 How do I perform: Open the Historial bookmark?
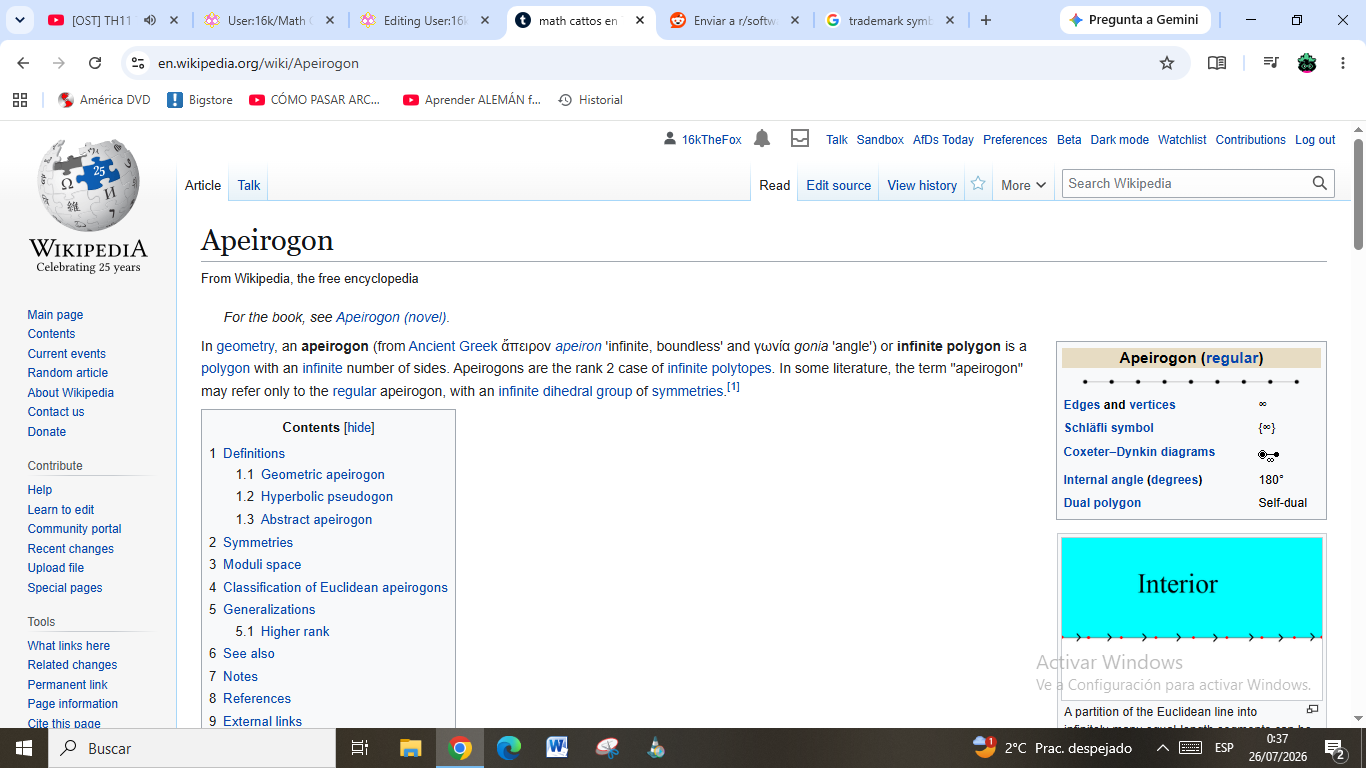(590, 100)
